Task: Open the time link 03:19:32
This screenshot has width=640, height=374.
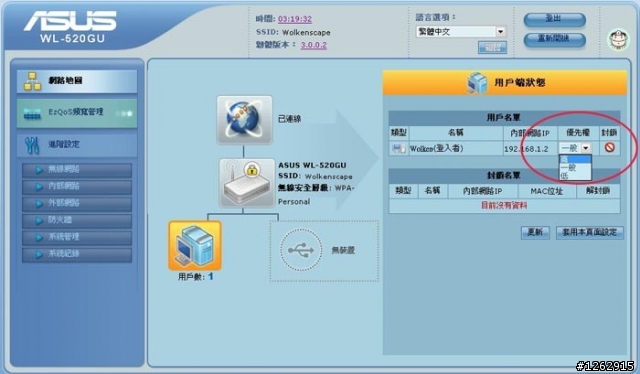Action: 295,19
